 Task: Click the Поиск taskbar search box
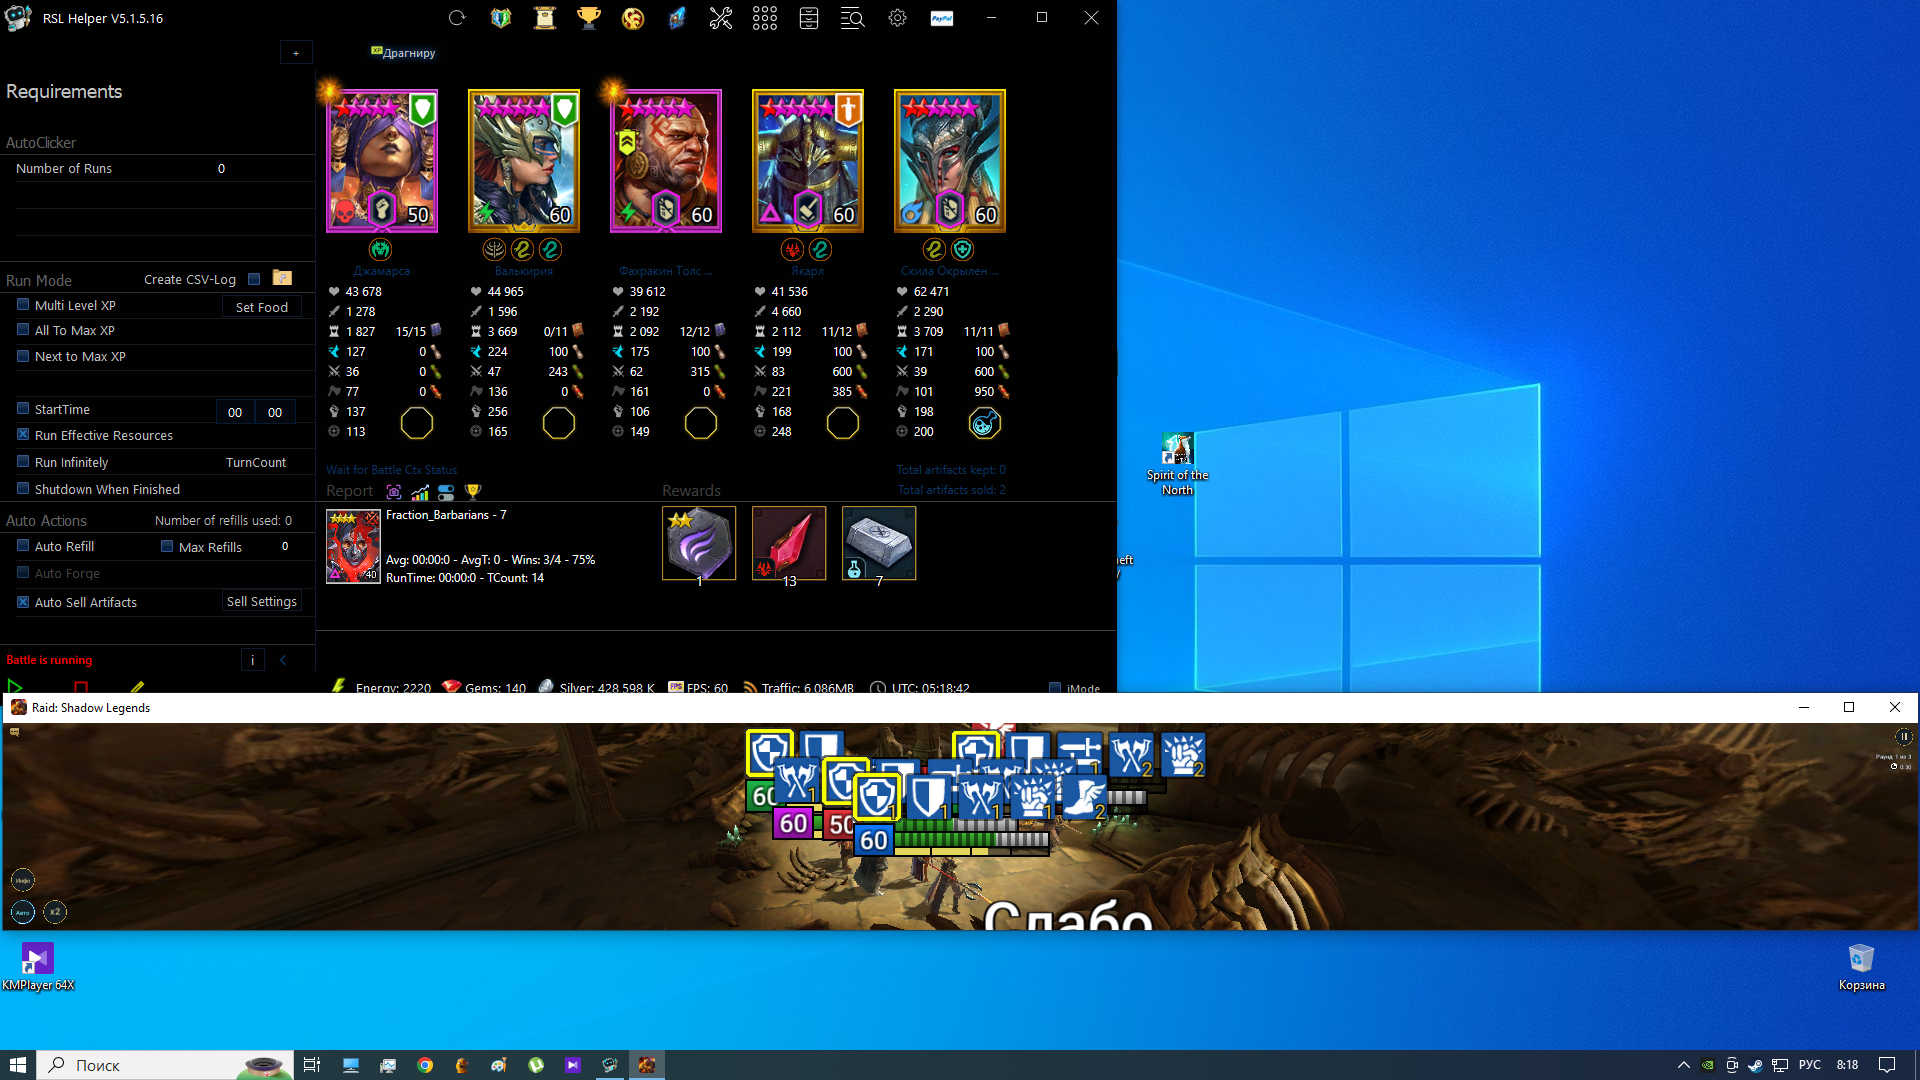coord(165,1065)
